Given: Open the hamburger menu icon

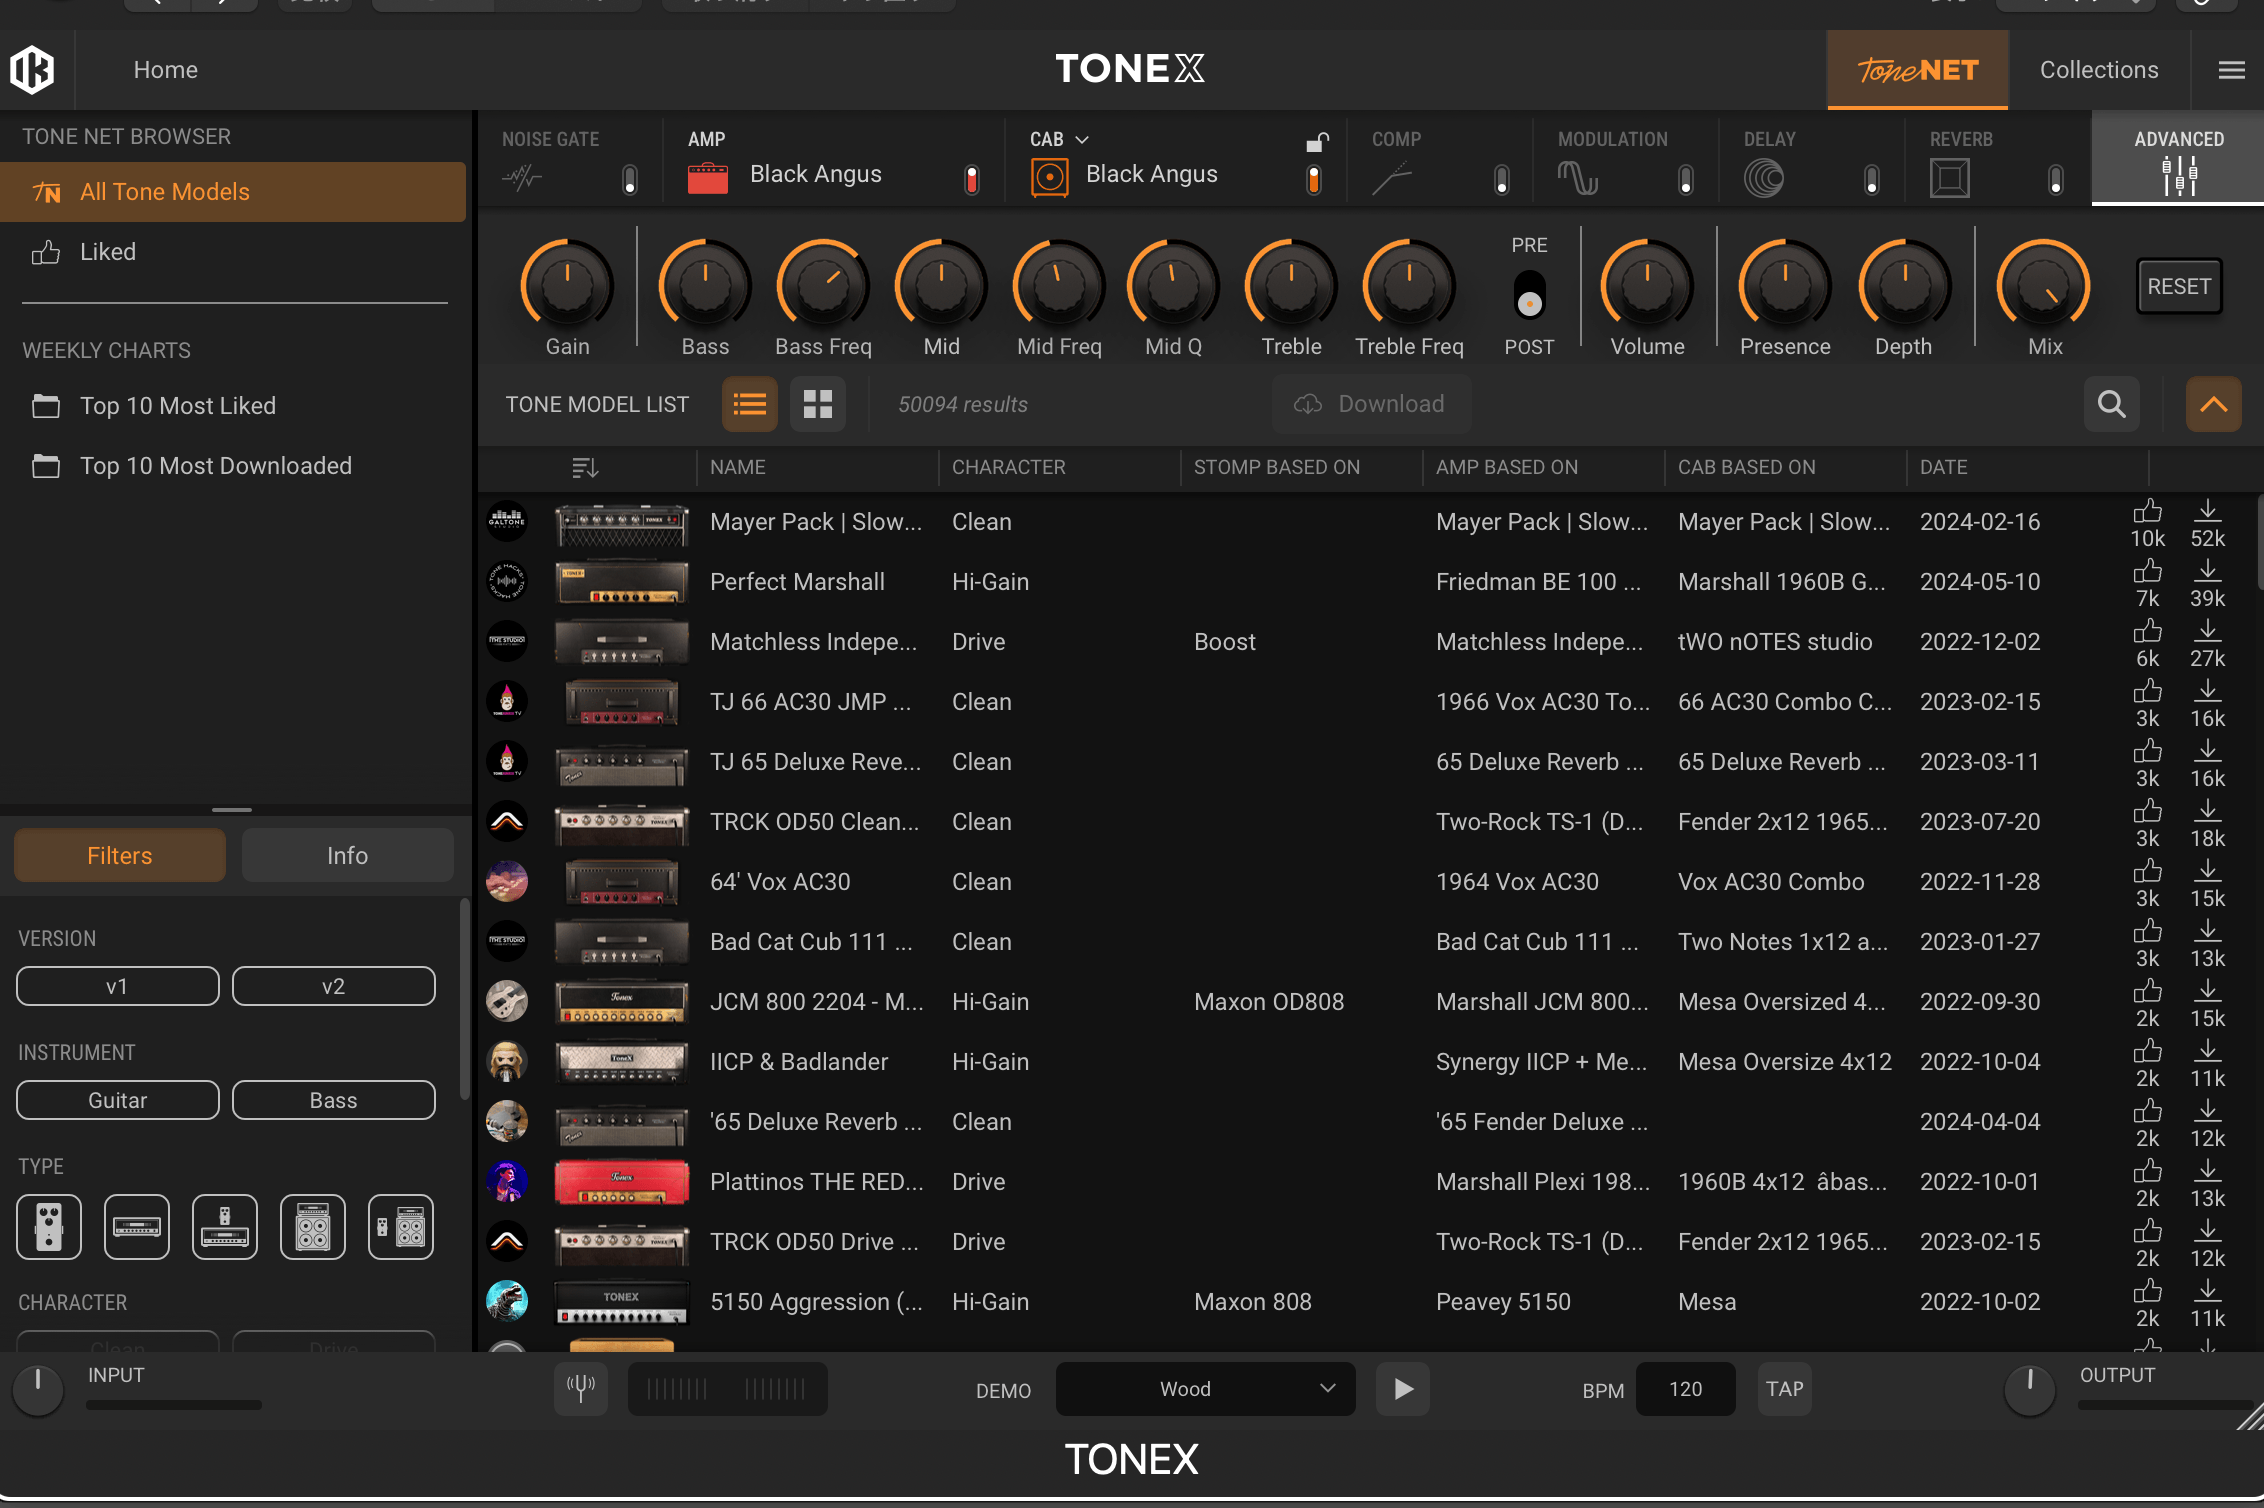Looking at the screenshot, I should pos(2231,70).
